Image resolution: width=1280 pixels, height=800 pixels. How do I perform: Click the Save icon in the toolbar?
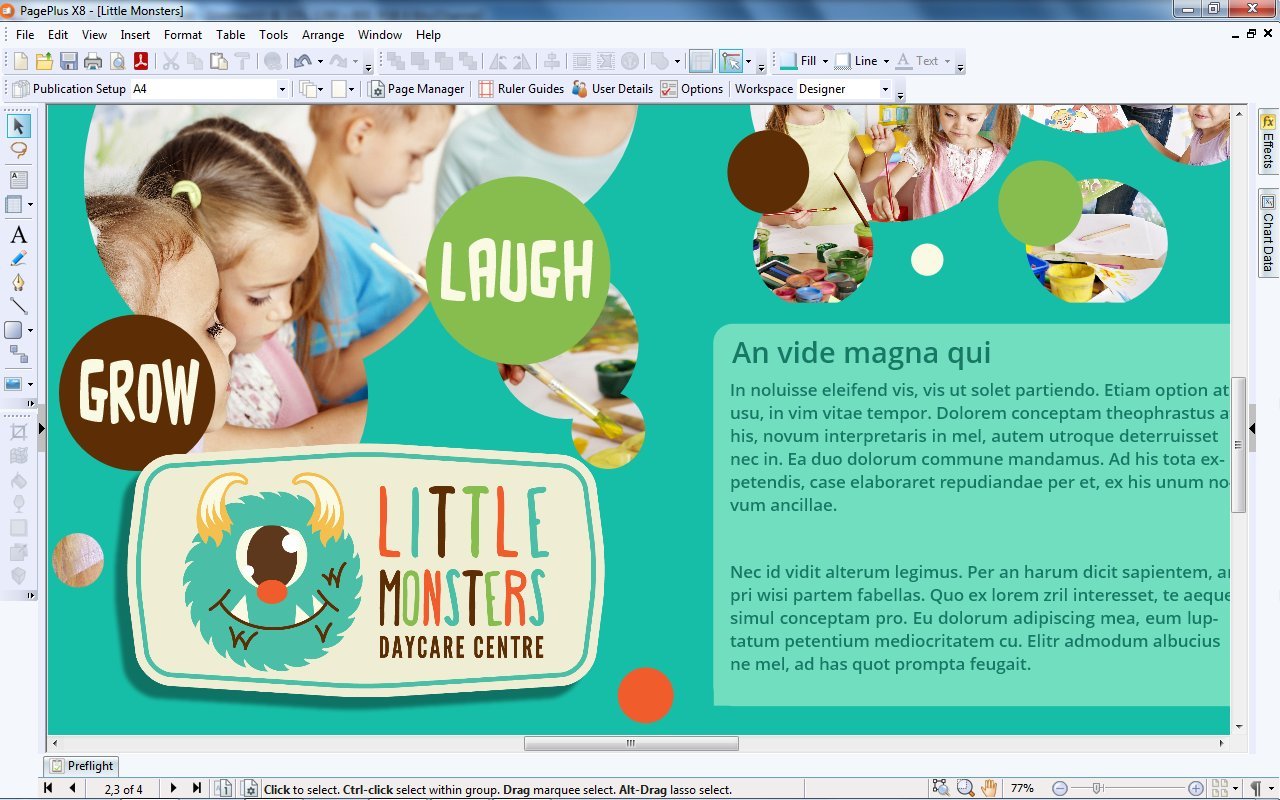(69, 61)
